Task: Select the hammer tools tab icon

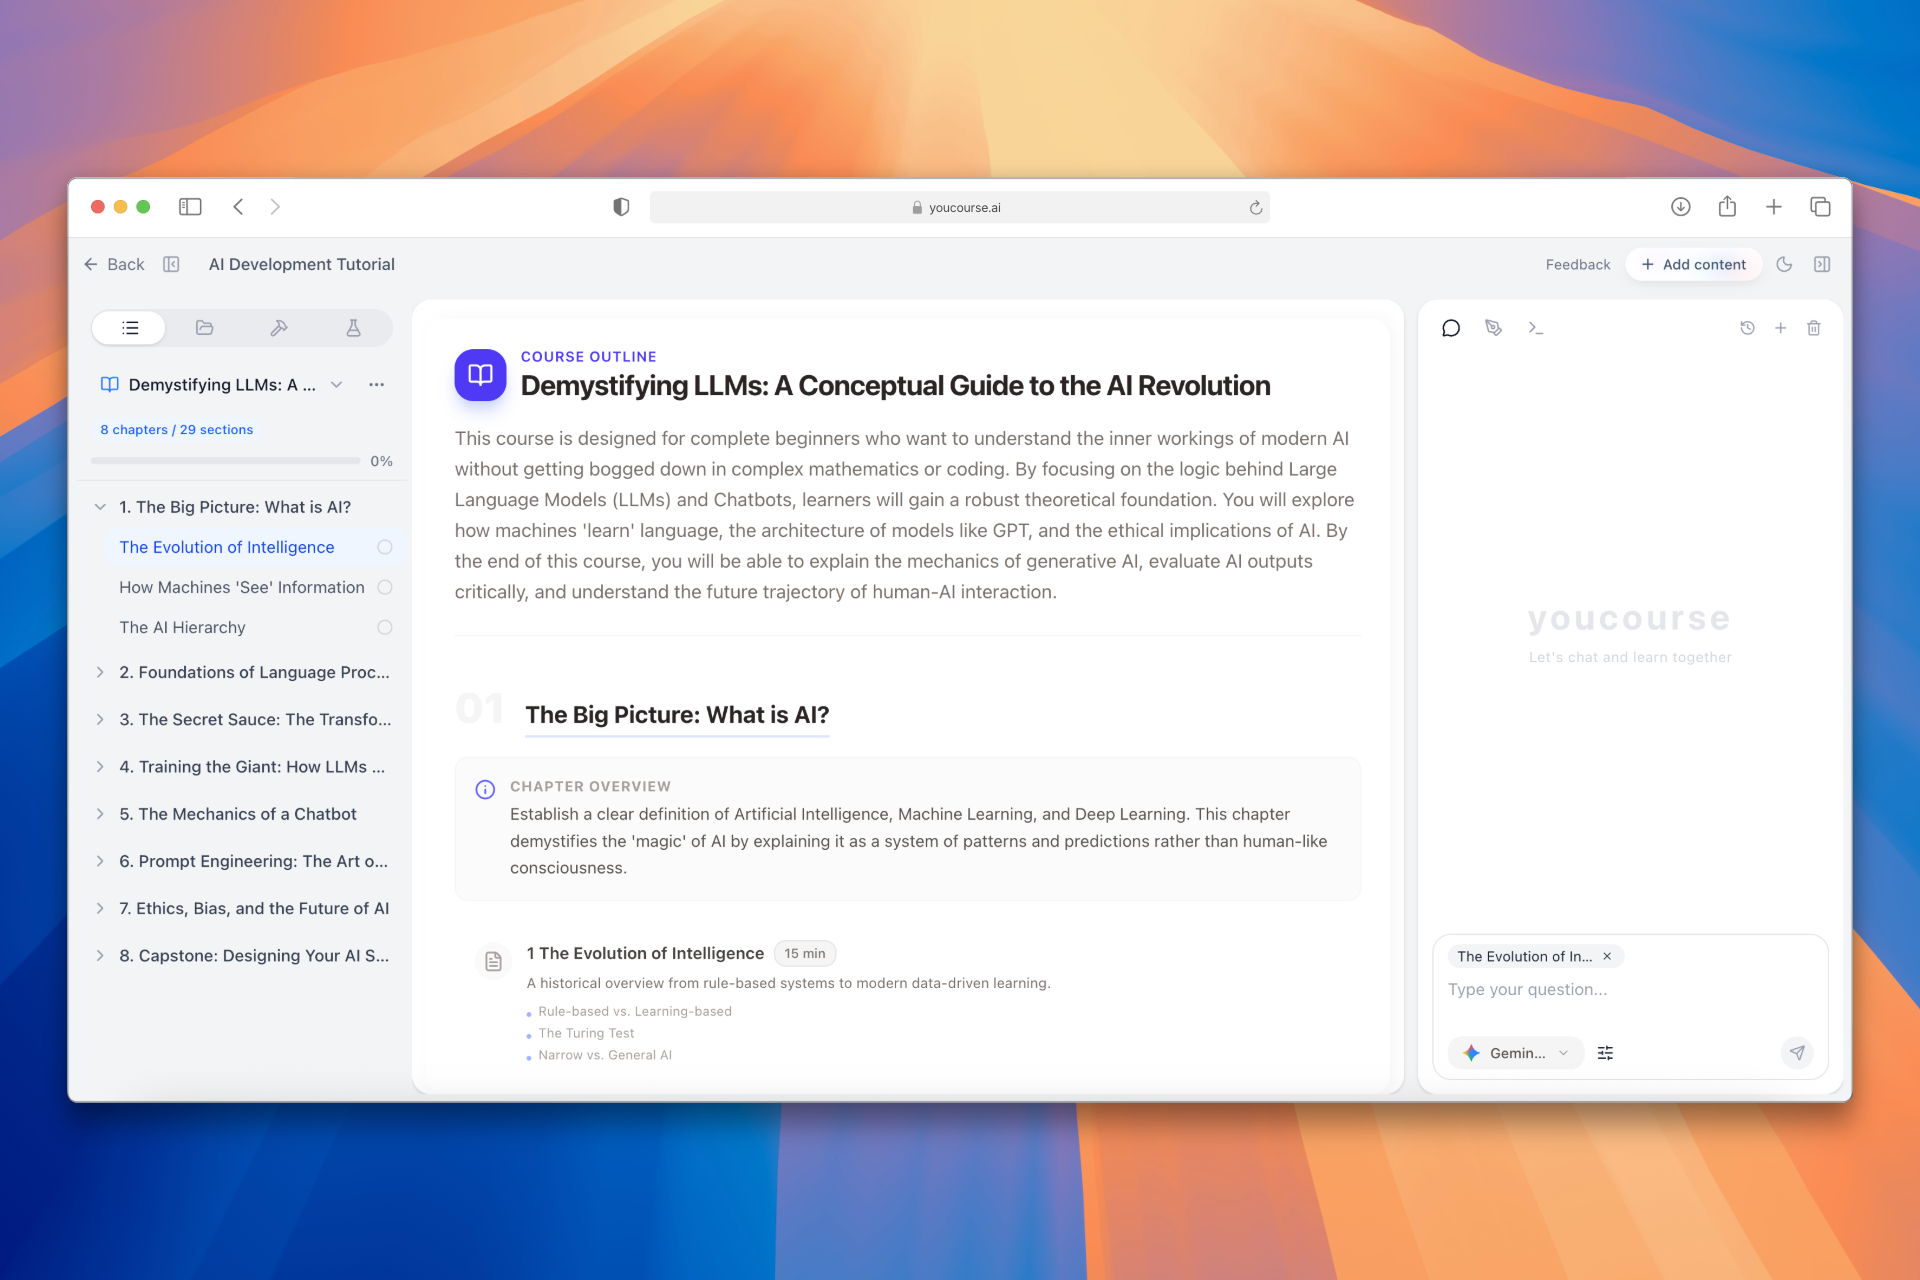Action: tap(279, 328)
